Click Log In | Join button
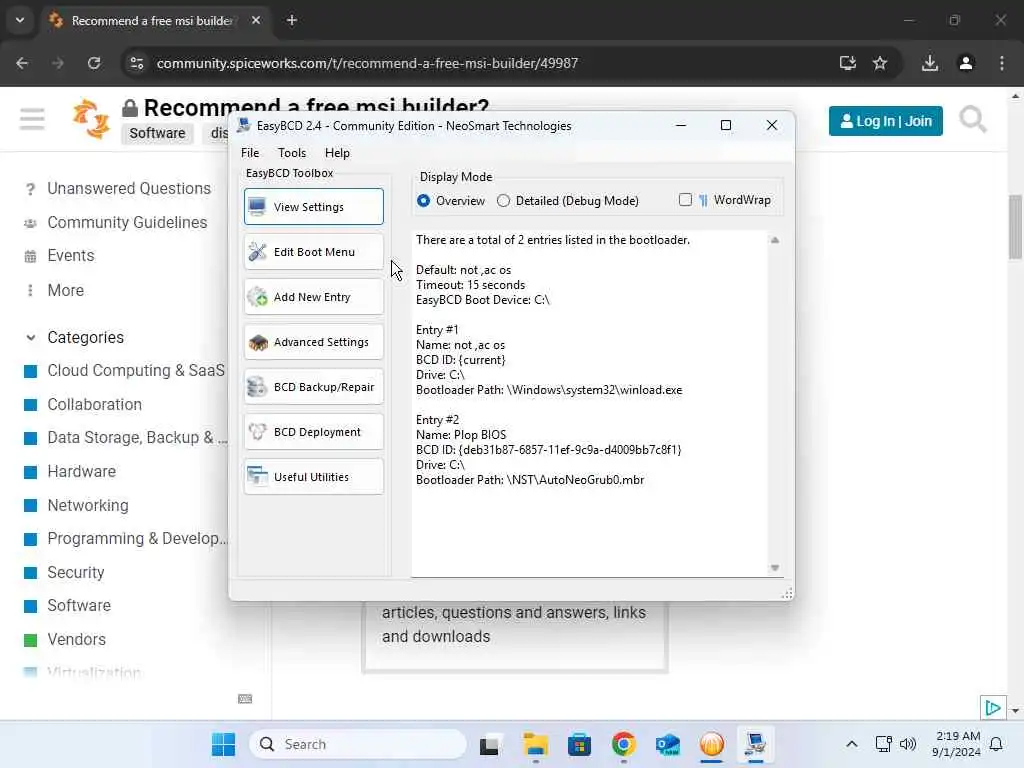Screen dimensions: 1024x768 click(x=885, y=121)
